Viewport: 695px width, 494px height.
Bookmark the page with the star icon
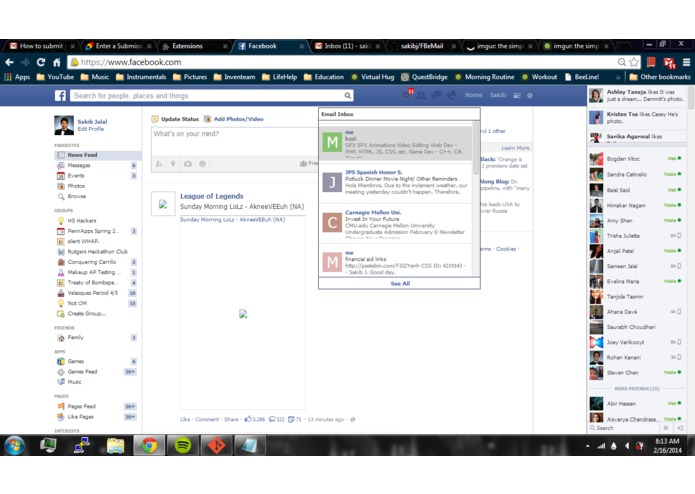634,62
